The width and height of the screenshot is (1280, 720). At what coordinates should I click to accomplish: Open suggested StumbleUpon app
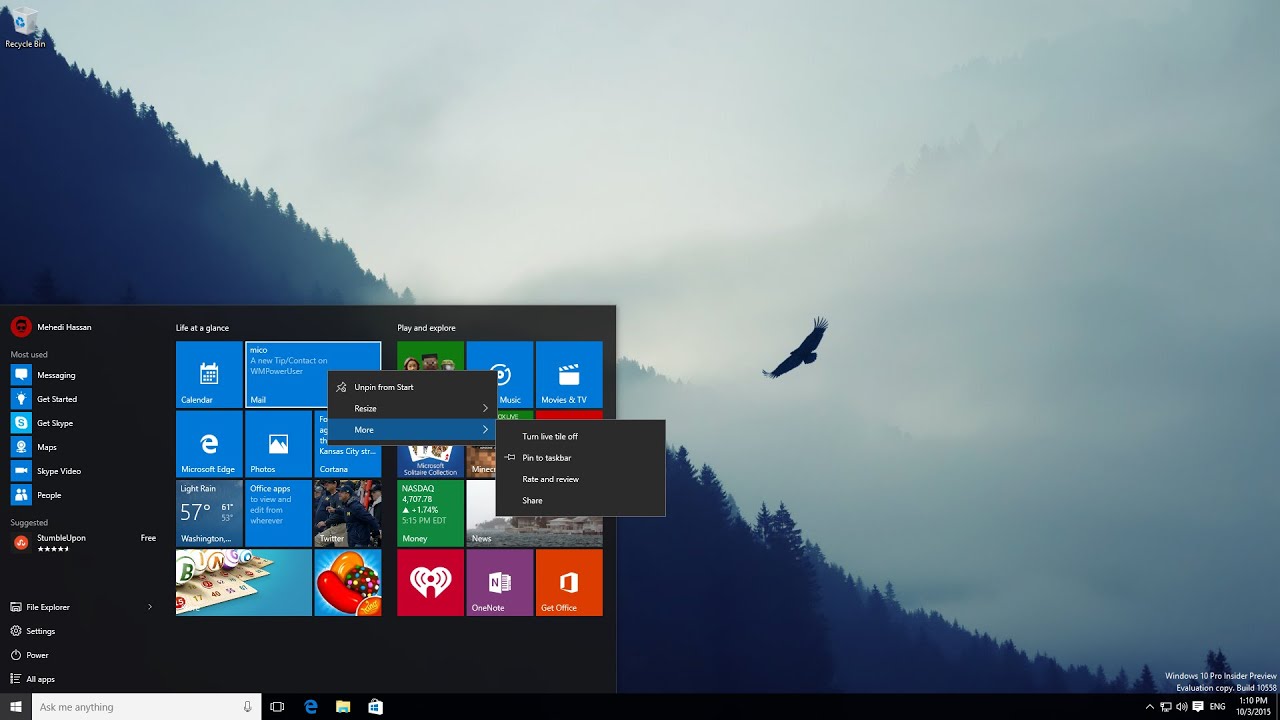pyautogui.click(x=82, y=542)
